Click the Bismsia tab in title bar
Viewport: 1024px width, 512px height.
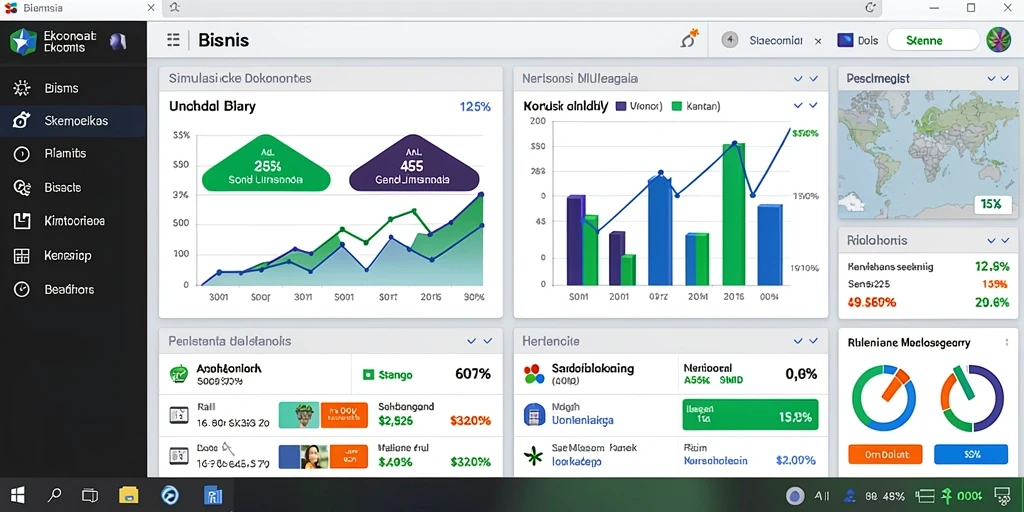click(x=80, y=8)
